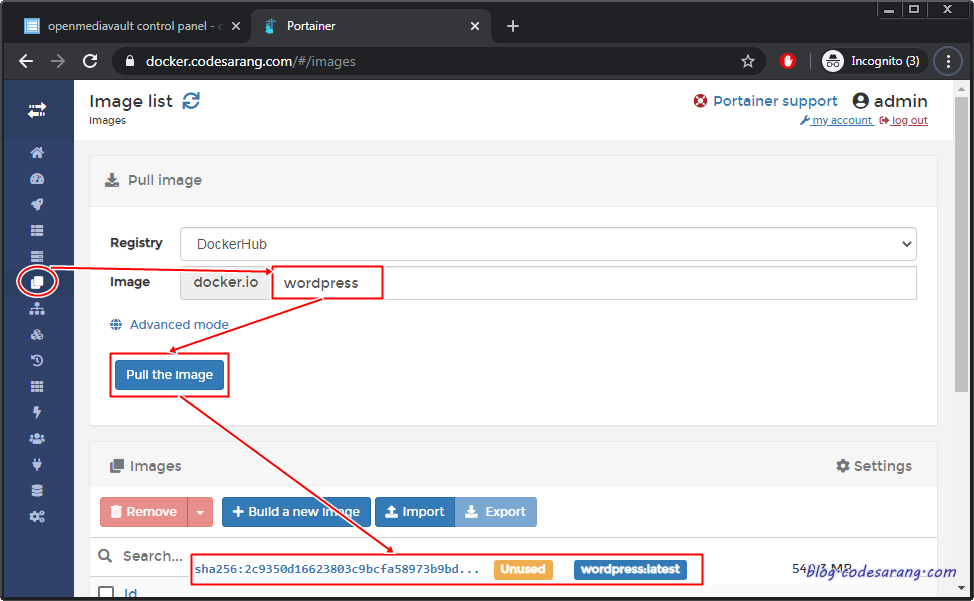
Task: Open Stacks list icon in sidebar
Action: (37, 230)
